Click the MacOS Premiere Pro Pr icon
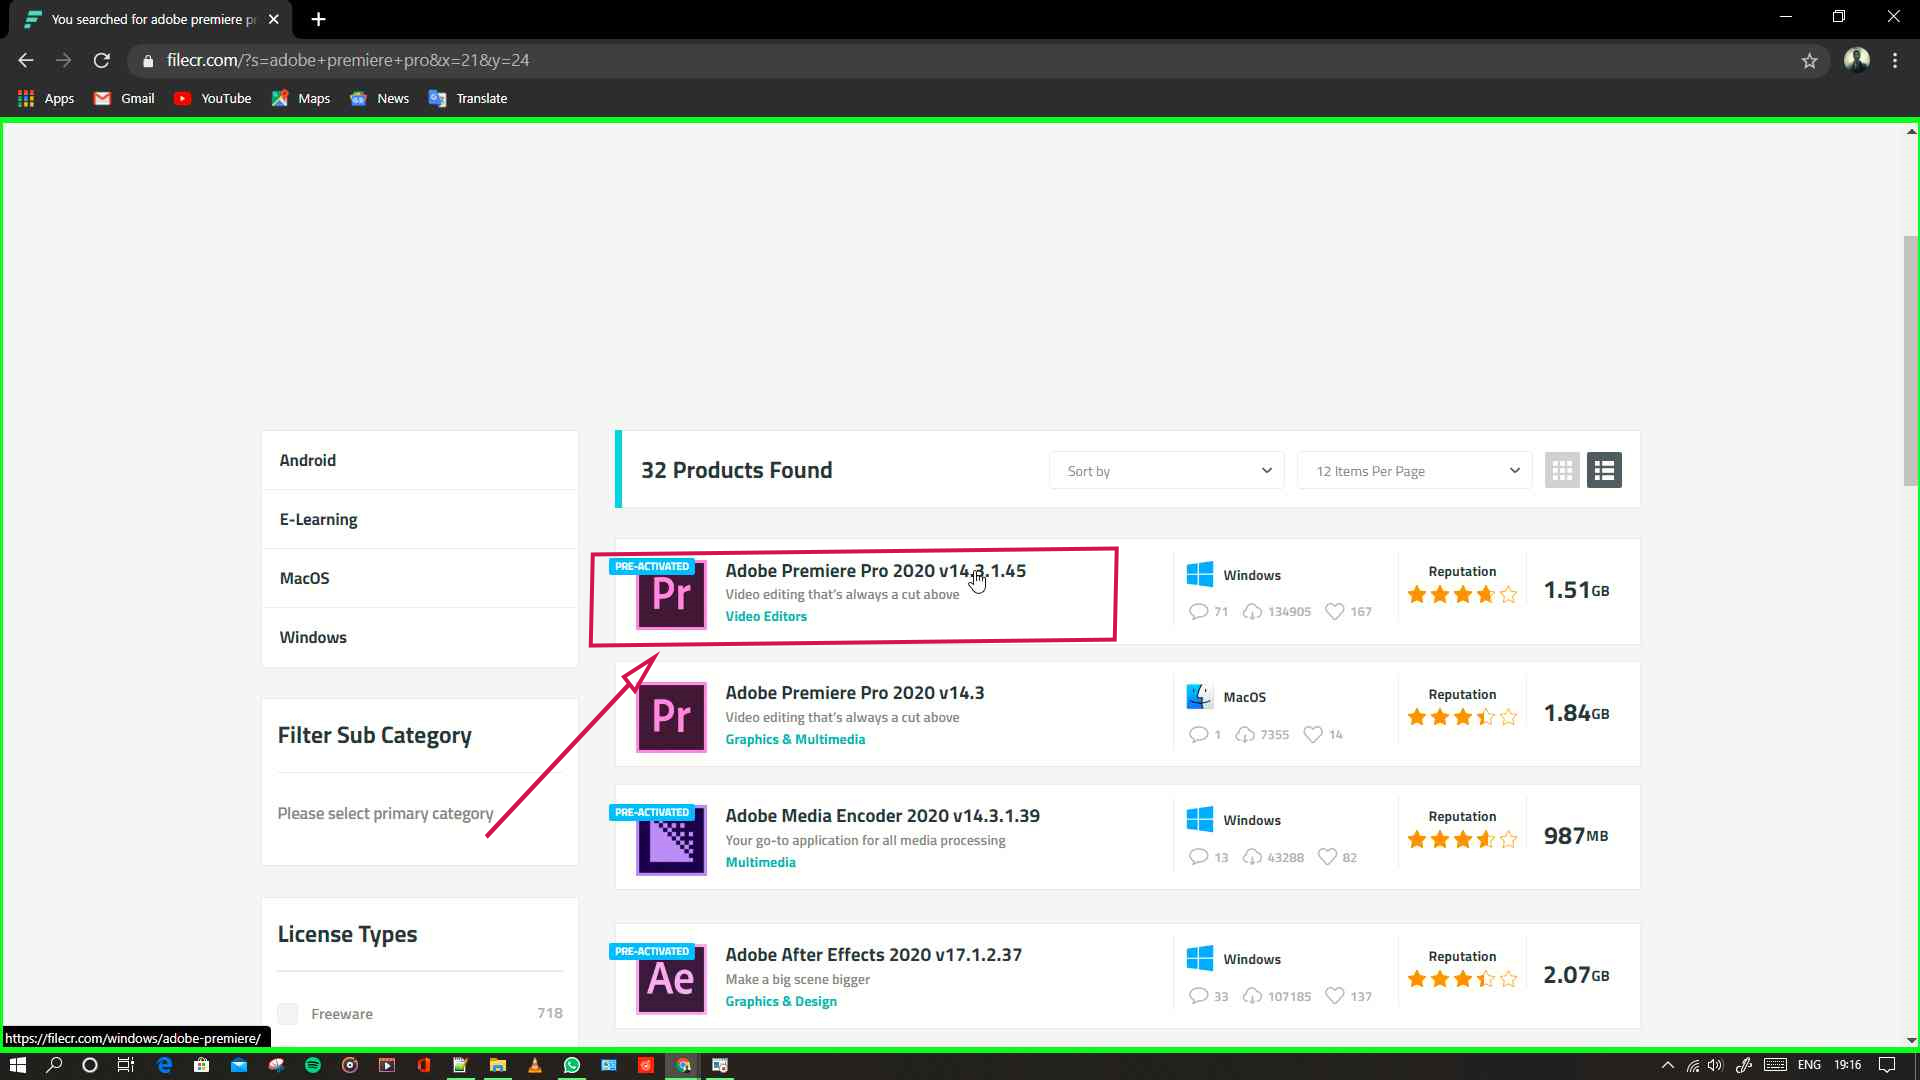 [671, 717]
